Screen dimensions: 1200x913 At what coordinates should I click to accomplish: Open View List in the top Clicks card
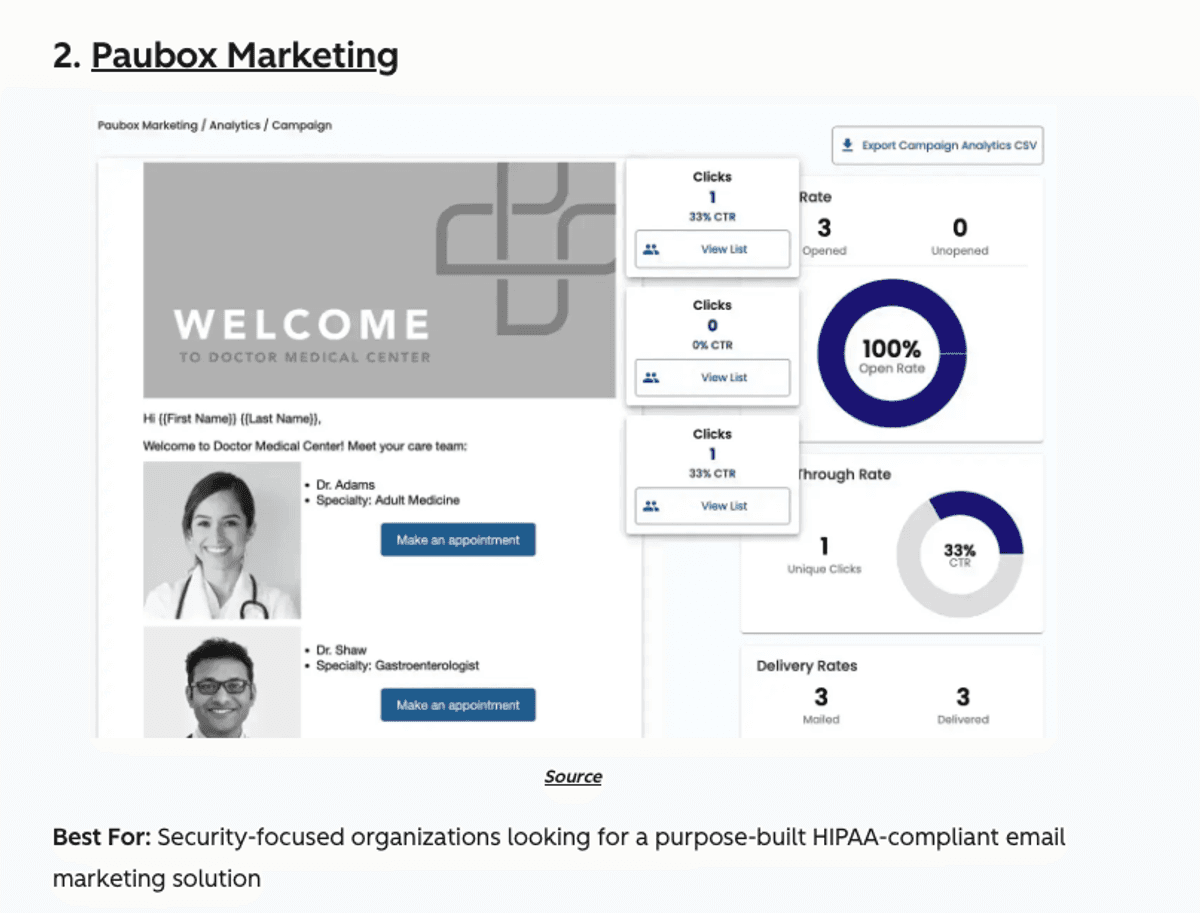click(712, 249)
